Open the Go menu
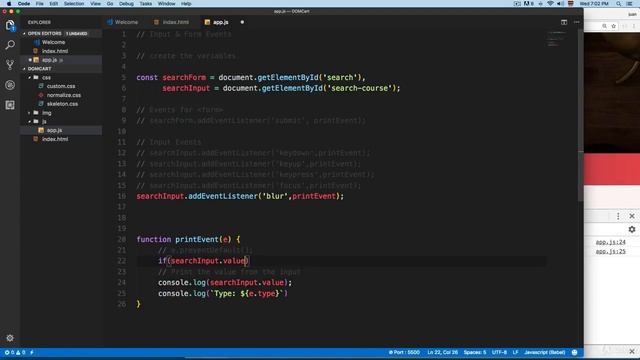The width and height of the screenshot is (640, 360). [x=110, y=4]
